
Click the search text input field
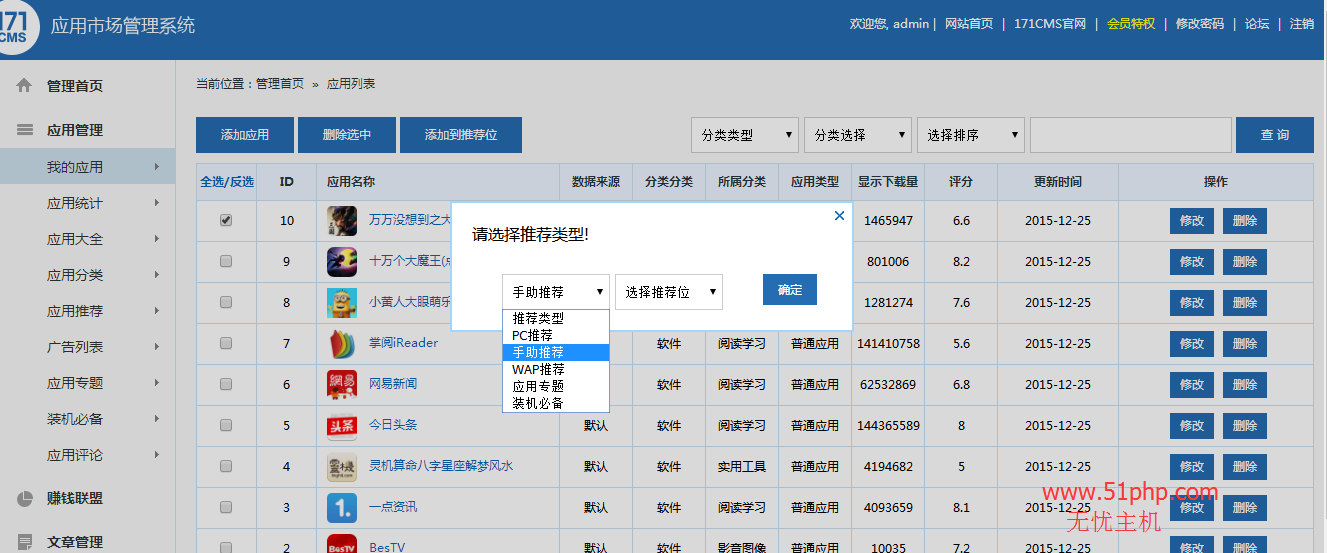click(x=1130, y=135)
